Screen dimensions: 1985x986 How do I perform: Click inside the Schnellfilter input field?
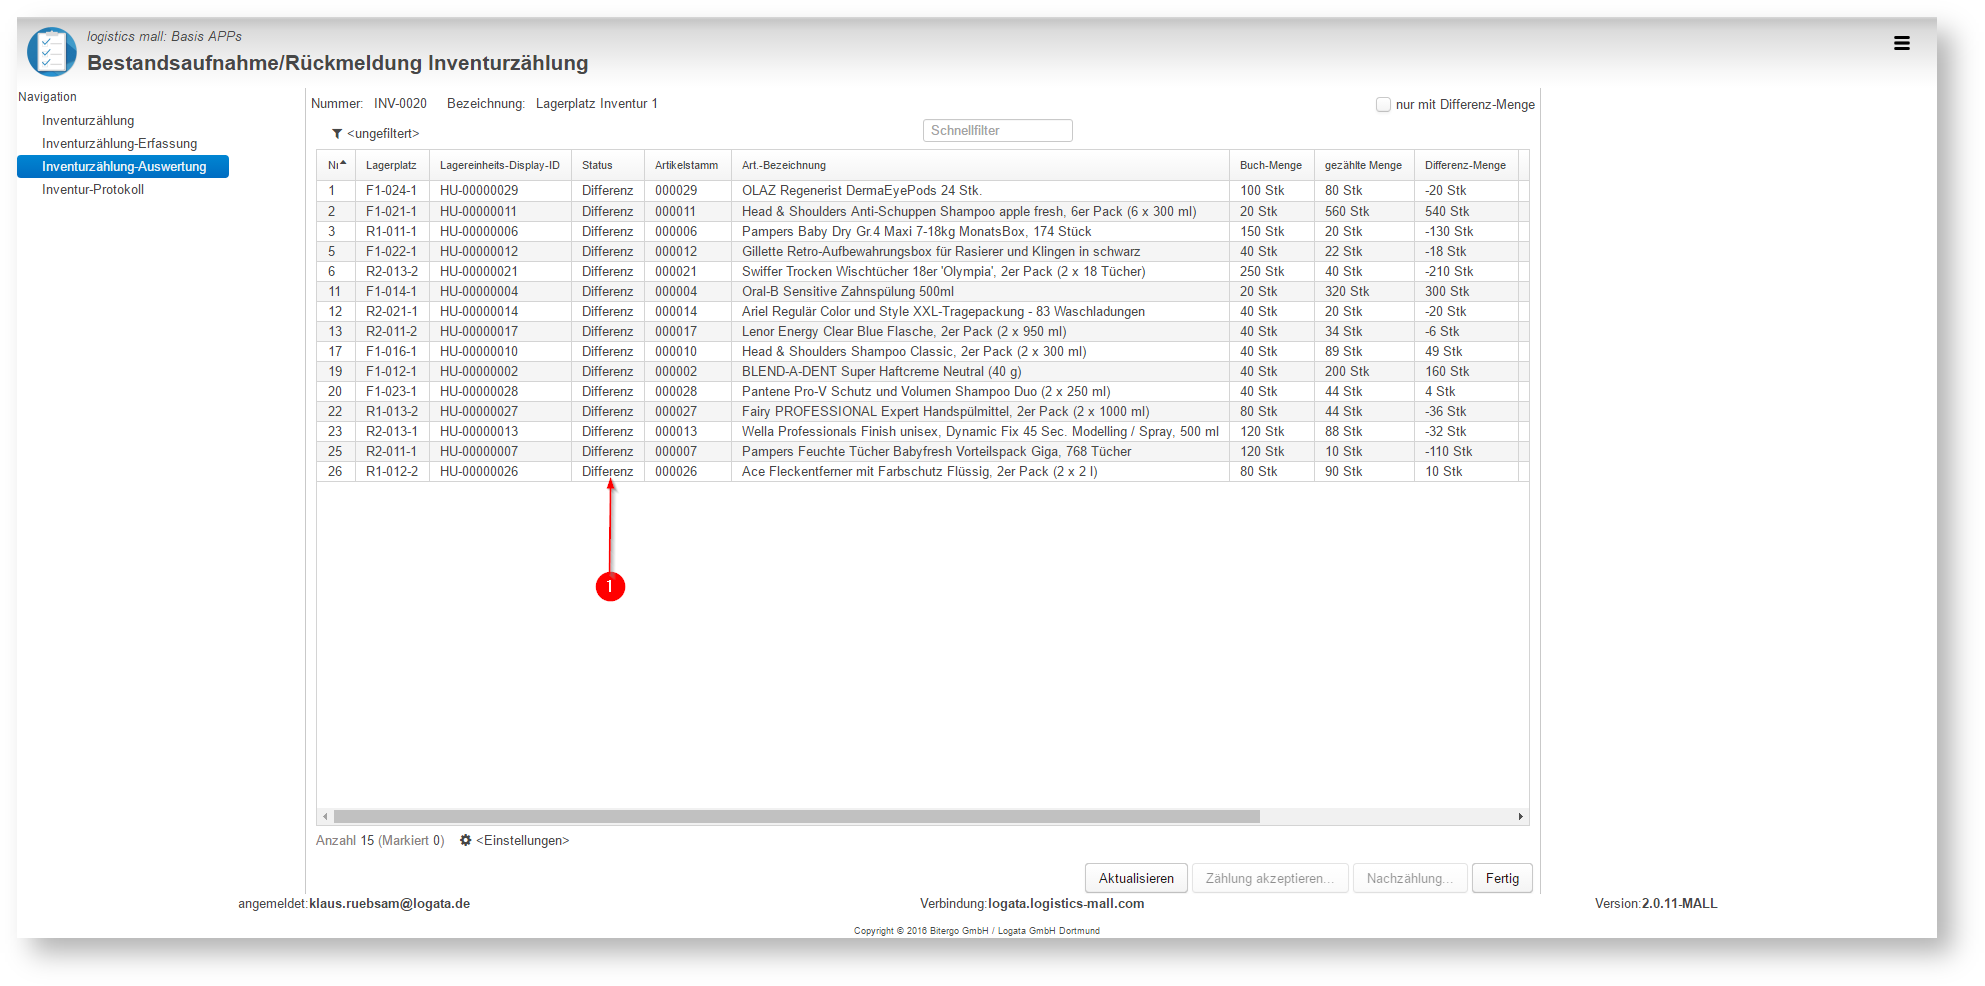click(997, 131)
